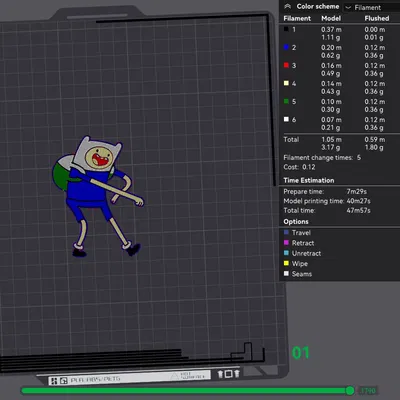Click filament 5 model weight 0.30 g
The image size is (400, 400).
(x=331, y=110)
